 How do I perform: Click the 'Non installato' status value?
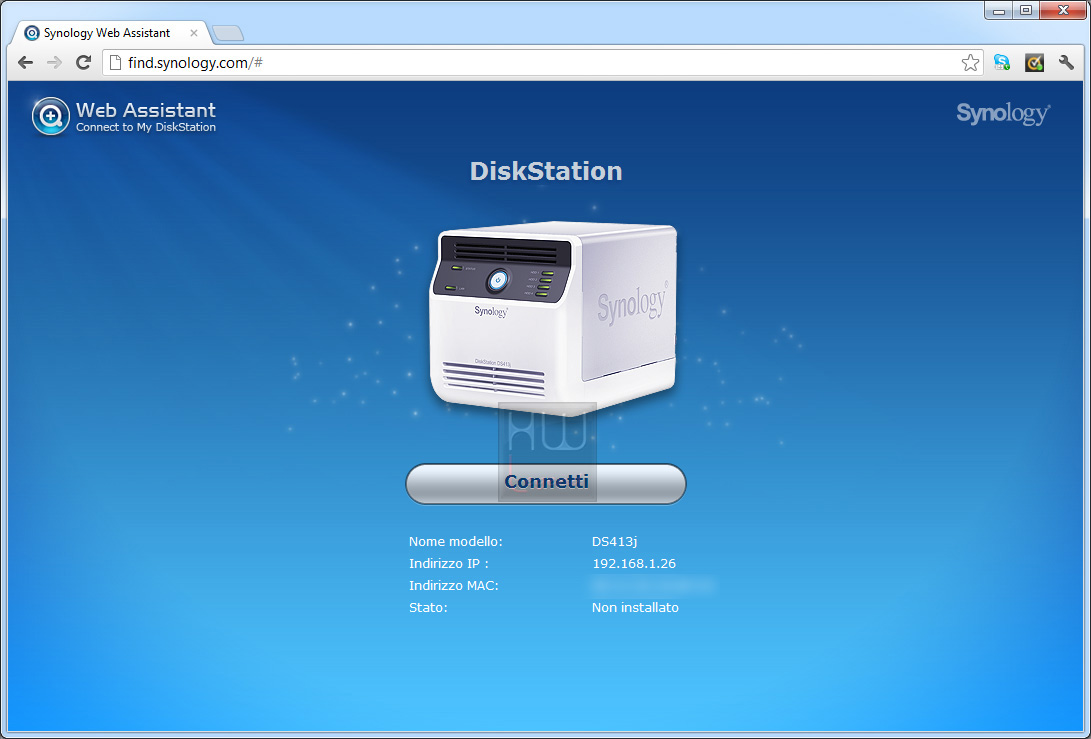click(635, 607)
